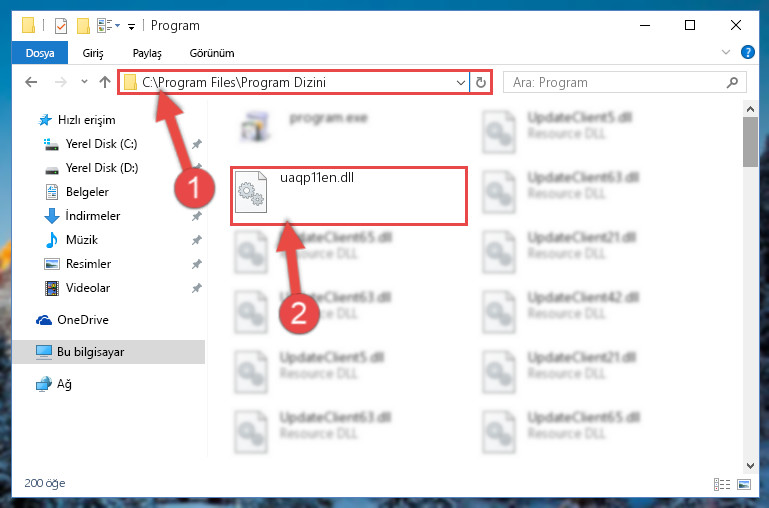The image size is (769, 508).
Task: Click the New folder icon in title bar
Action: point(83,25)
